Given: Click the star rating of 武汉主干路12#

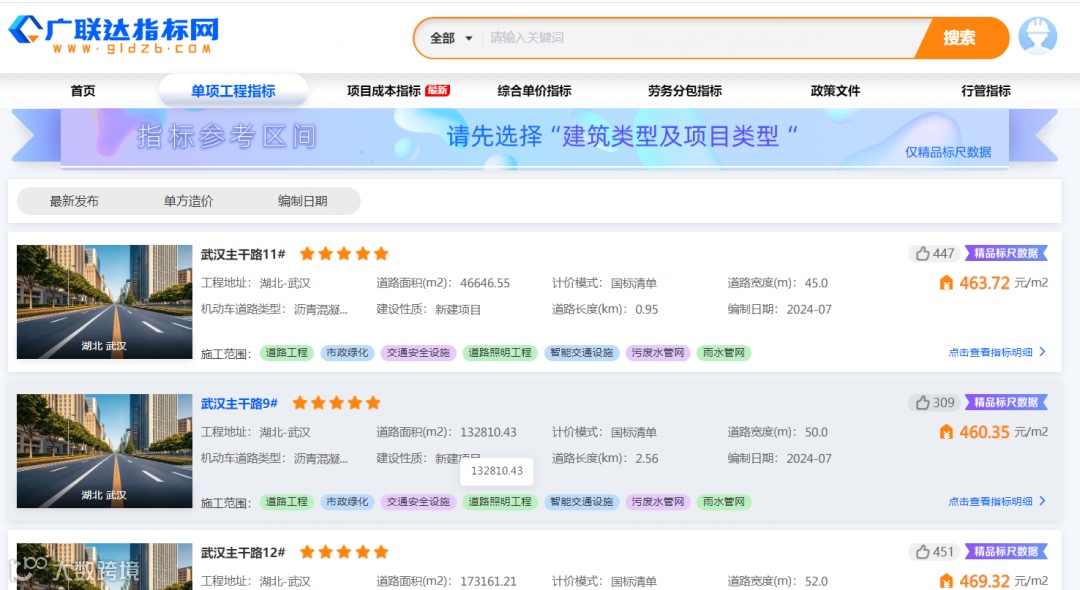Looking at the screenshot, I should pos(344,552).
